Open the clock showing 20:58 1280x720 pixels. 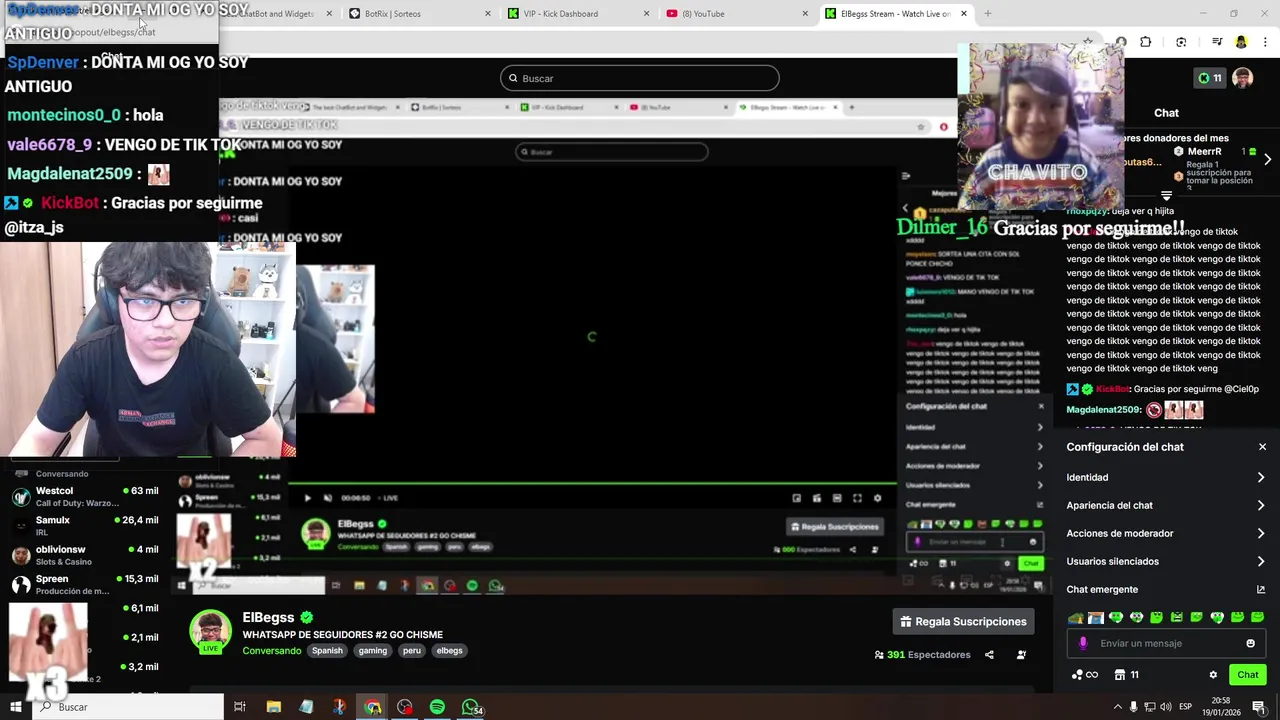[x=1221, y=707]
